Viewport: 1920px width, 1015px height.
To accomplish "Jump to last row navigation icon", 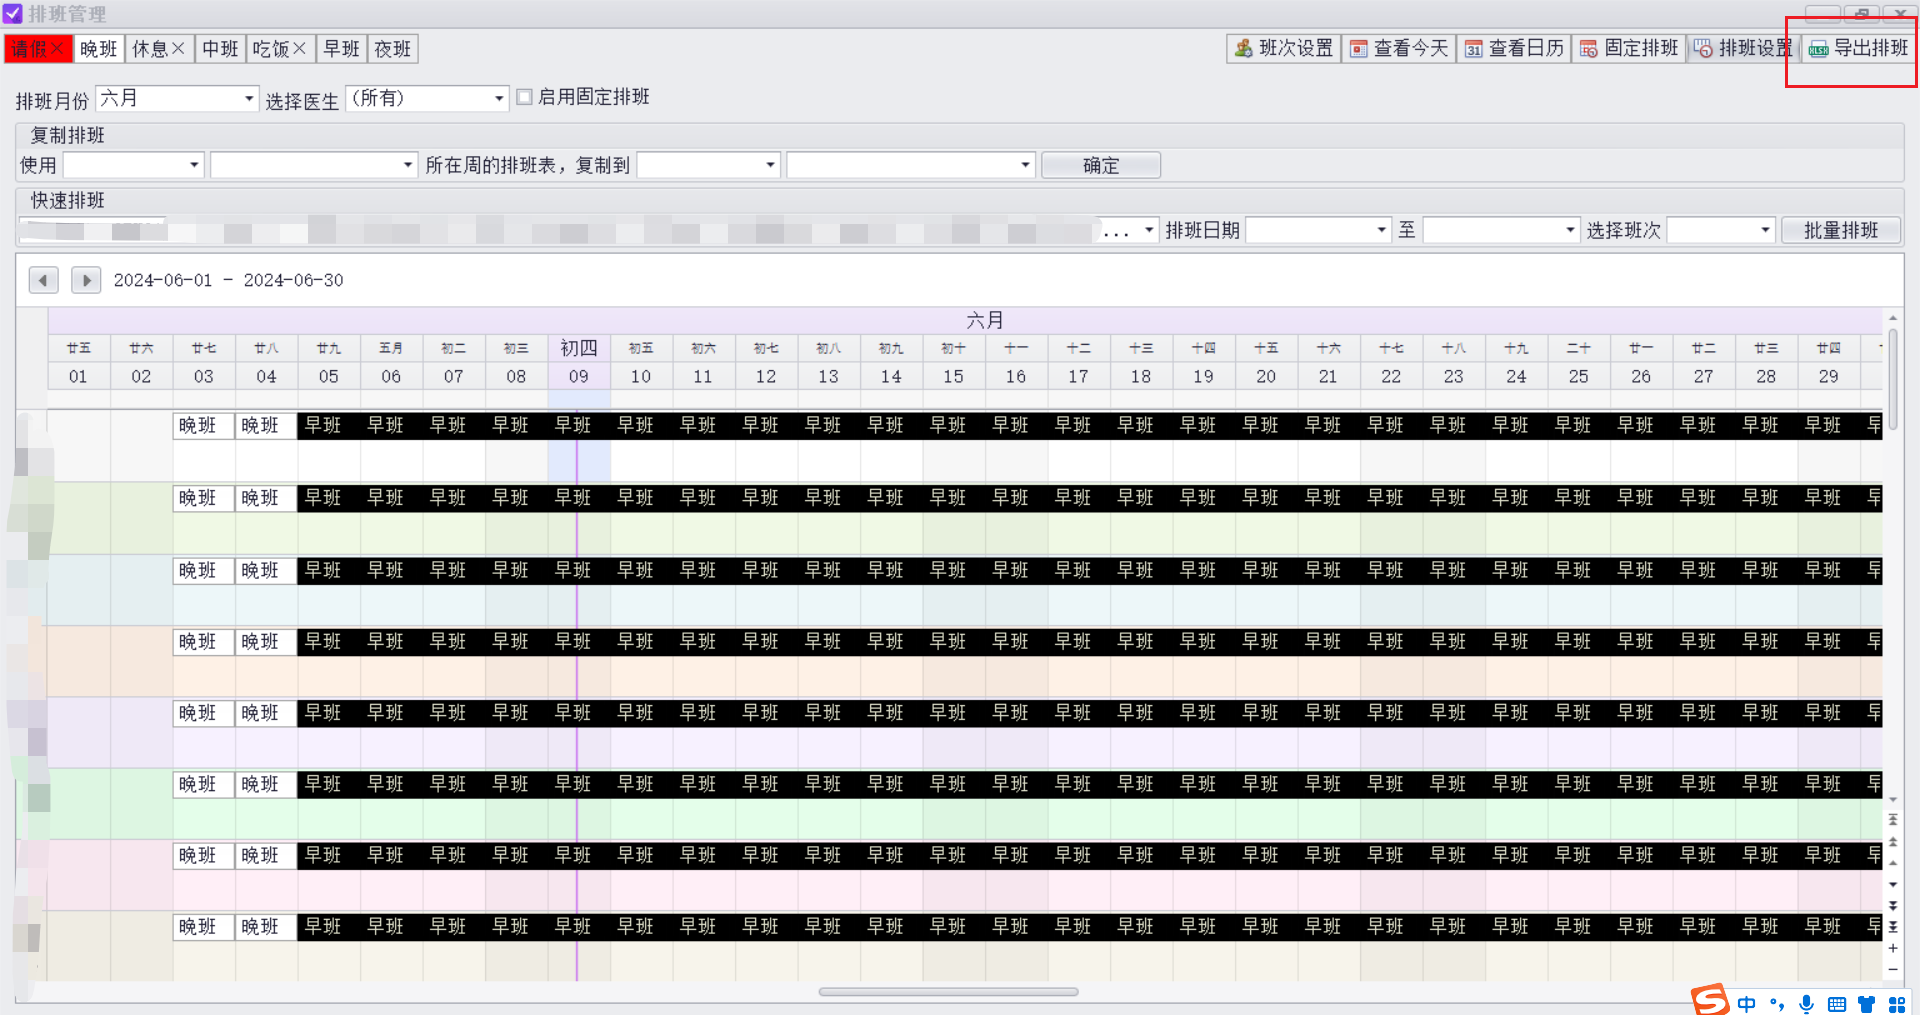I will pyautogui.click(x=1892, y=927).
